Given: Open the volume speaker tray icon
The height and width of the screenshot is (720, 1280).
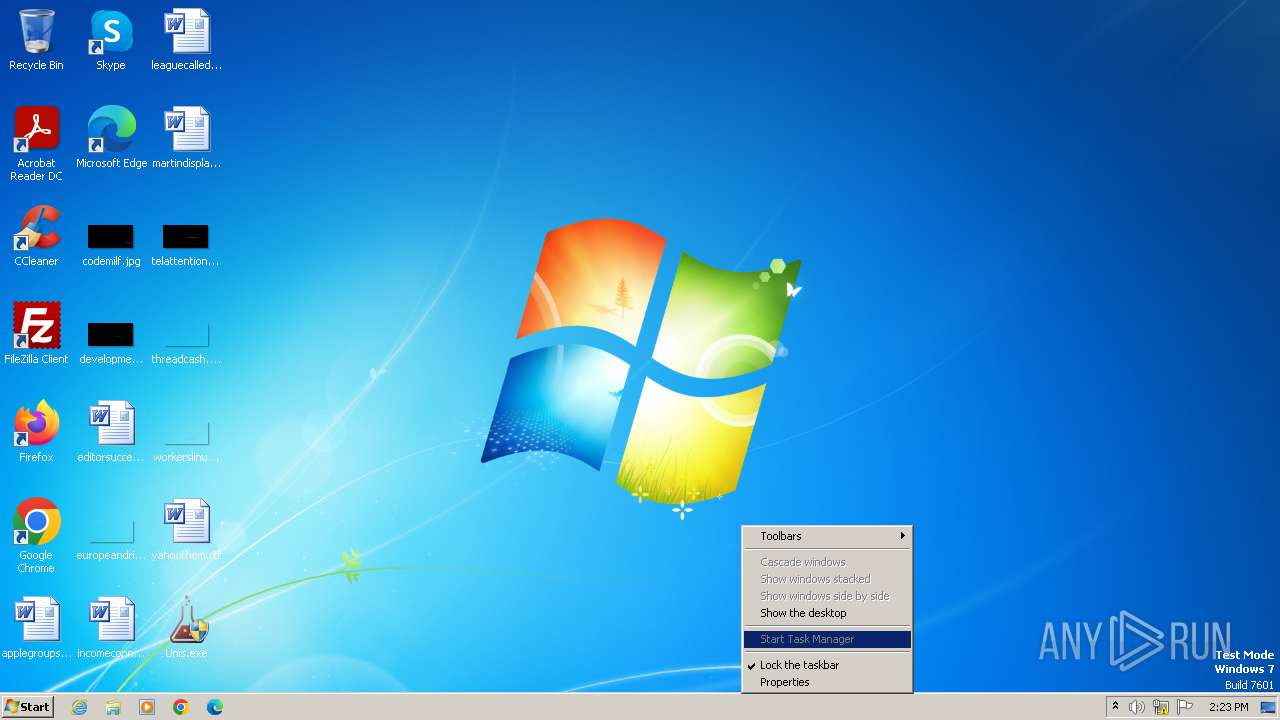Looking at the screenshot, I should [1137, 707].
